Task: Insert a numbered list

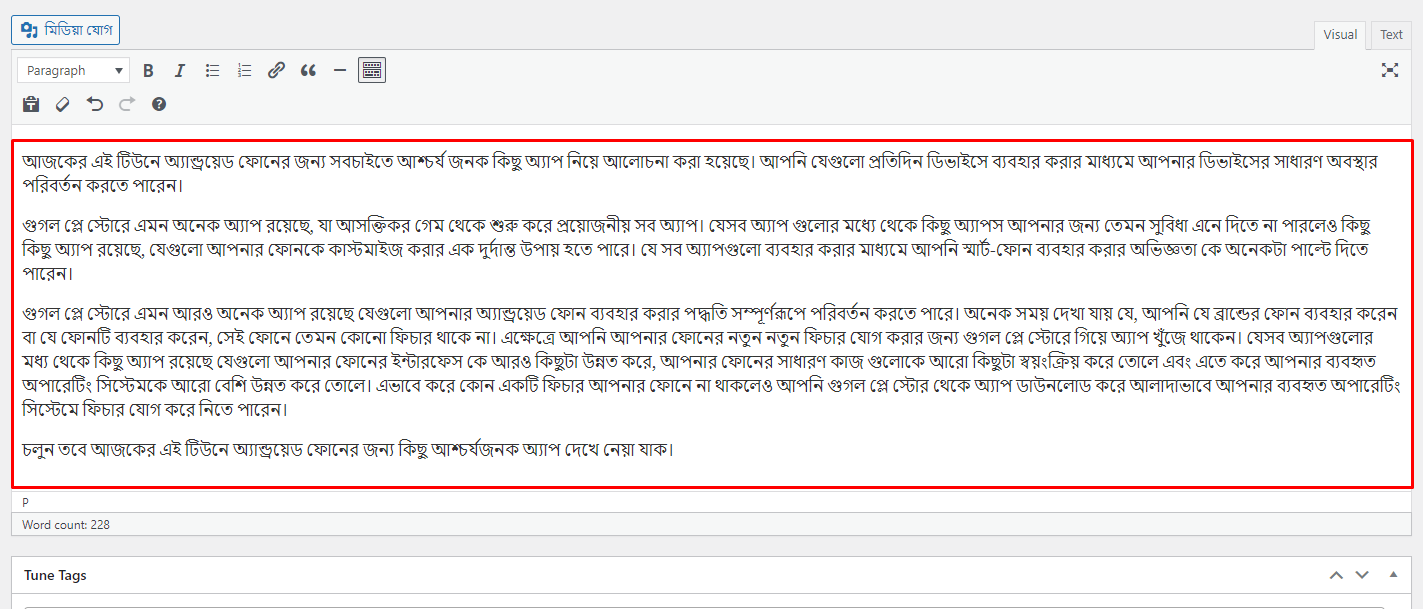Action: point(244,69)
